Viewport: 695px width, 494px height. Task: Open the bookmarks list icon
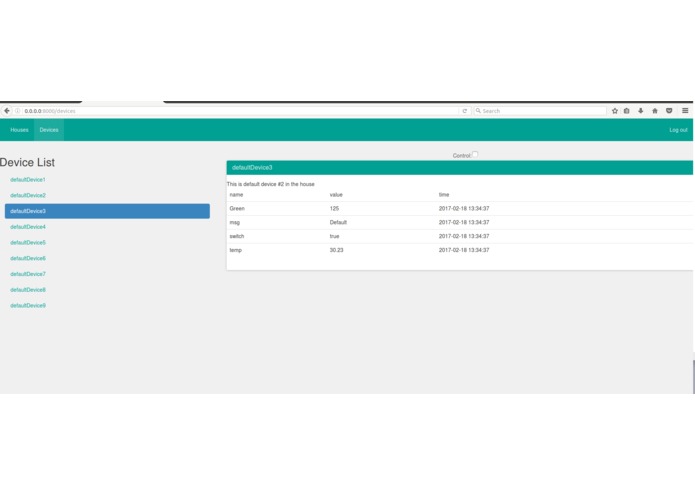(x=627, y=111)
